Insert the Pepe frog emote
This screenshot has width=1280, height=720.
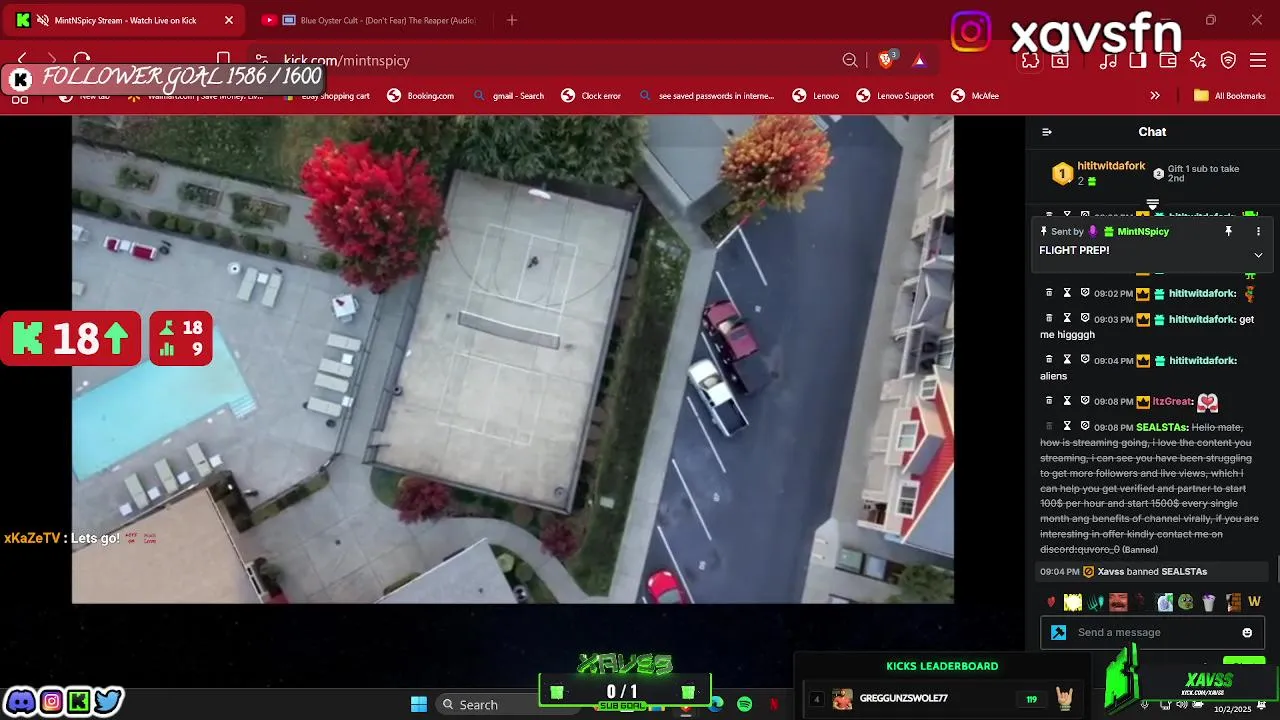point(1186,602)
